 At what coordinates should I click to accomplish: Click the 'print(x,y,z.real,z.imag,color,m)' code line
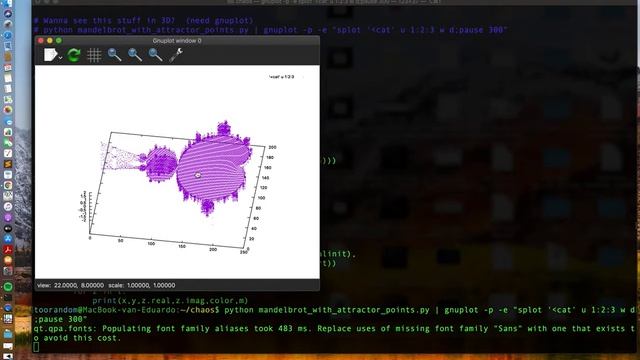tap(170, 300)
